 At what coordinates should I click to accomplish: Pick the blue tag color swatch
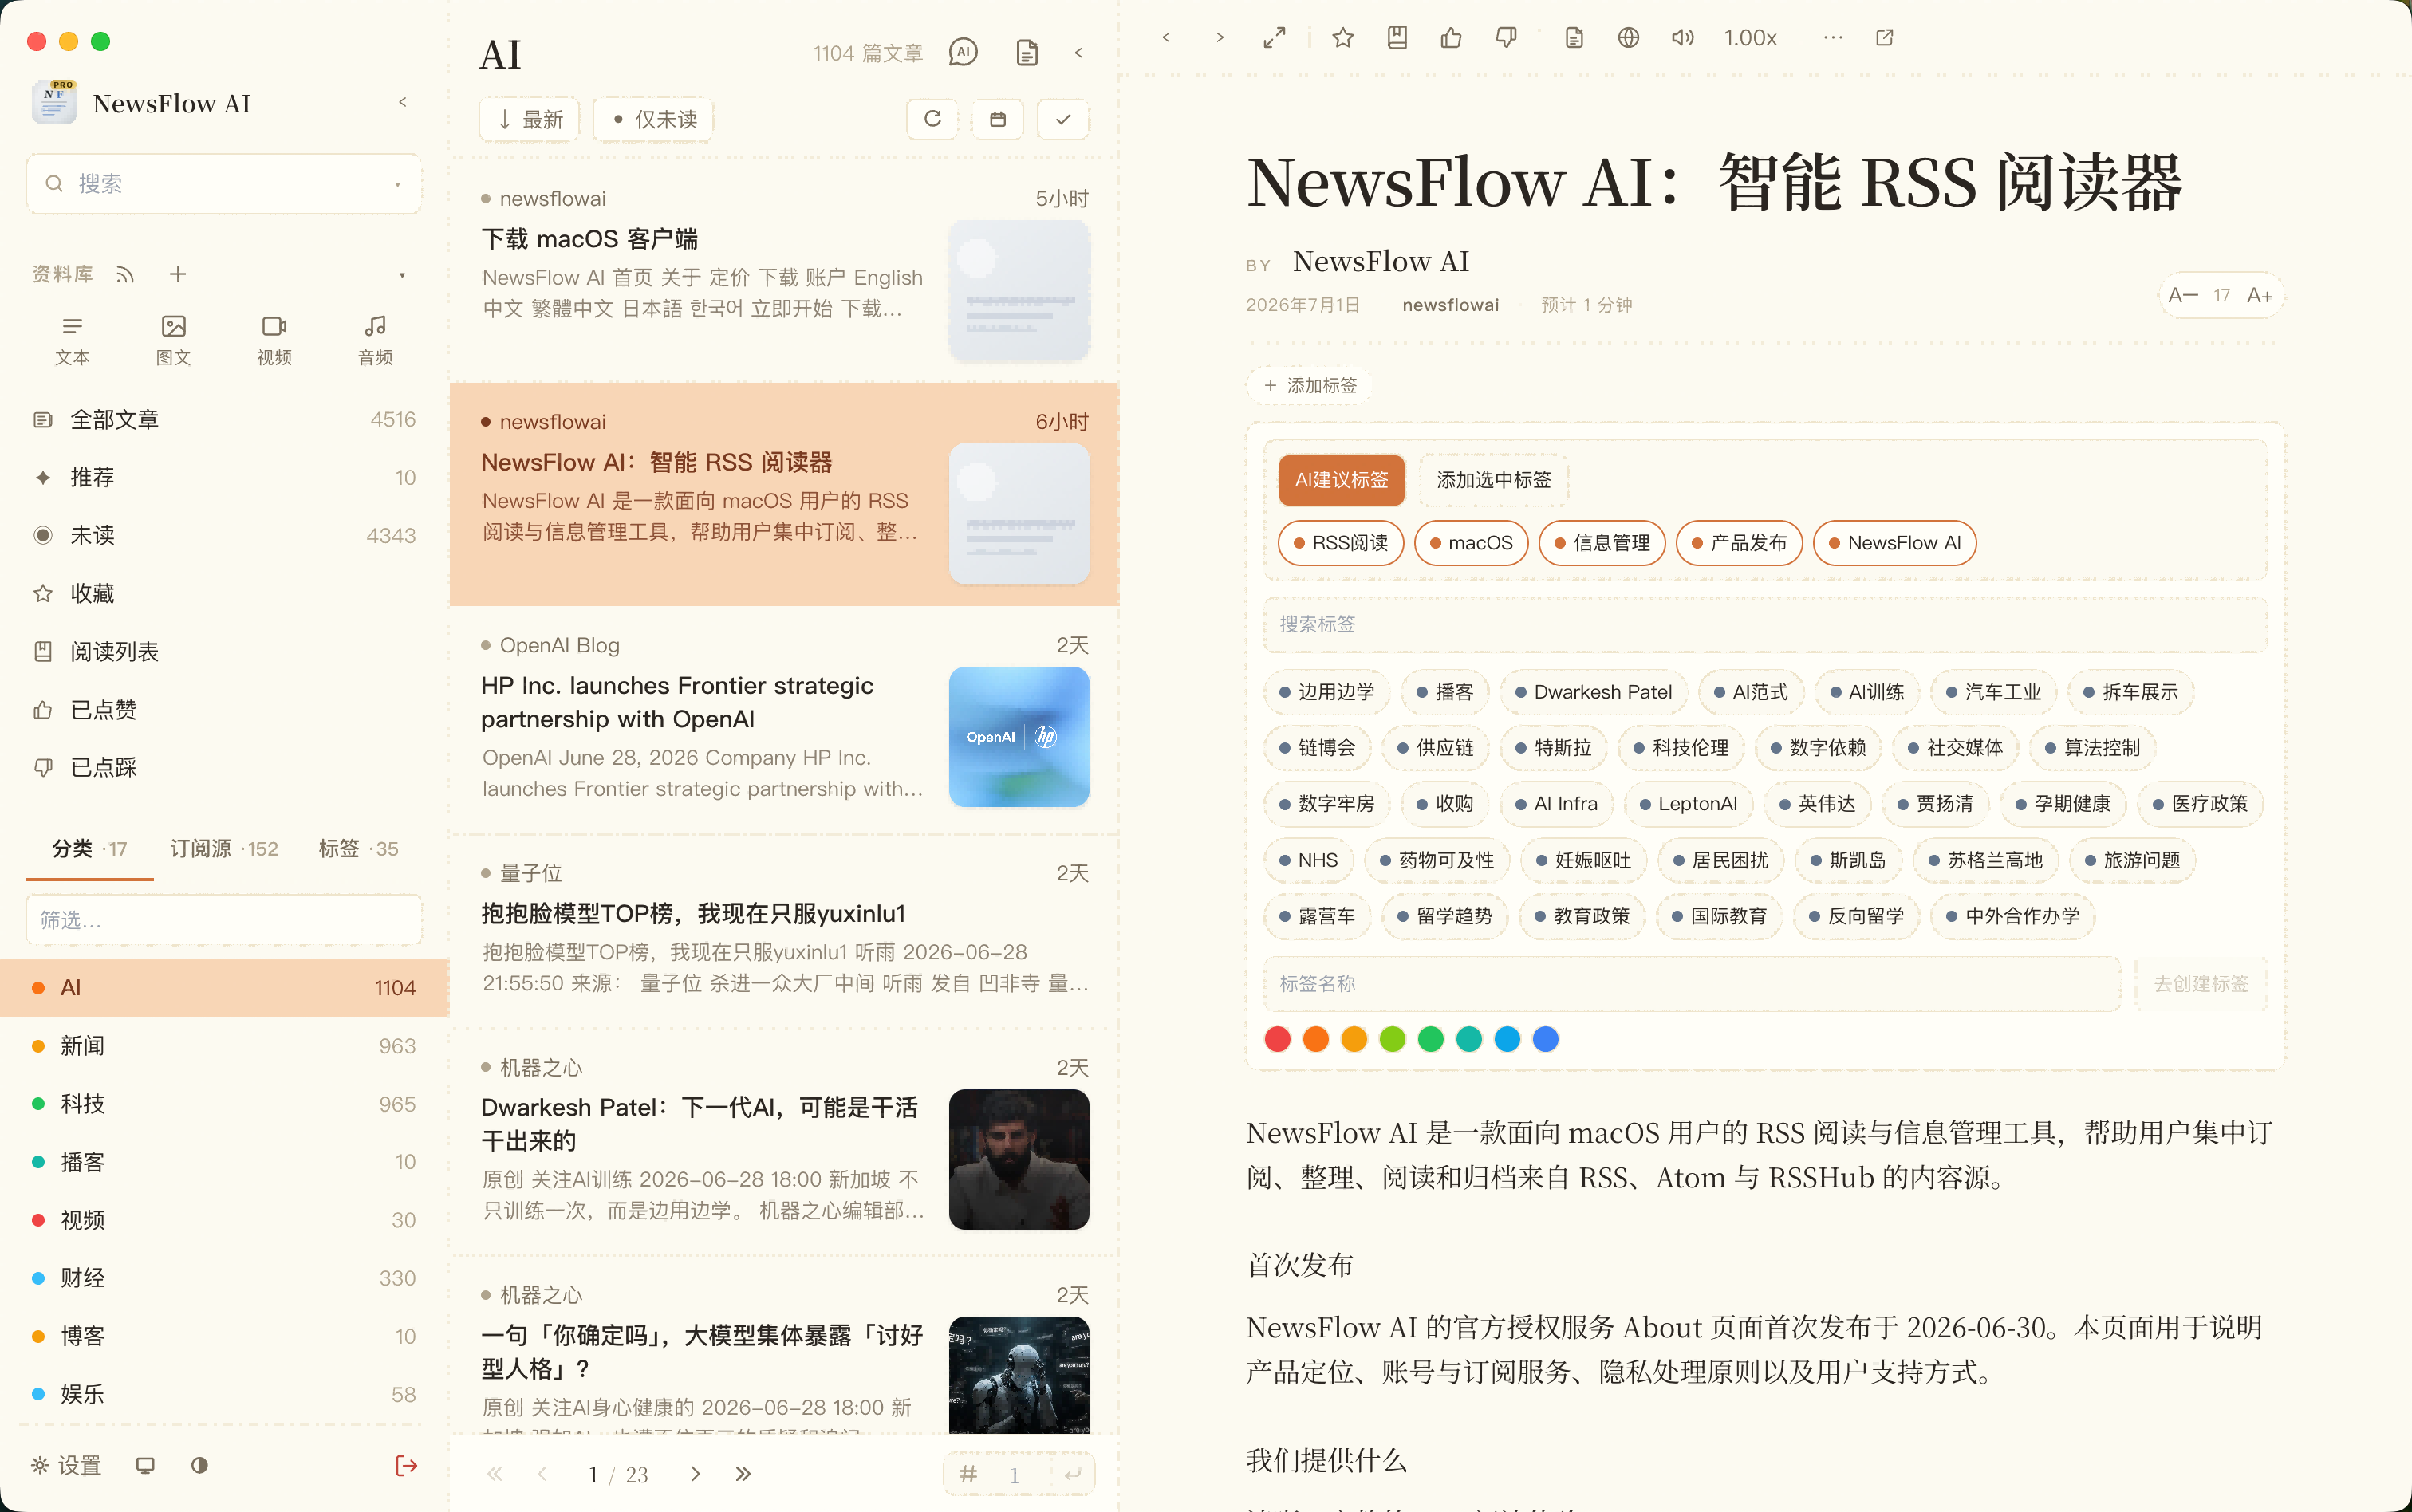[x=1546, y=1039]
